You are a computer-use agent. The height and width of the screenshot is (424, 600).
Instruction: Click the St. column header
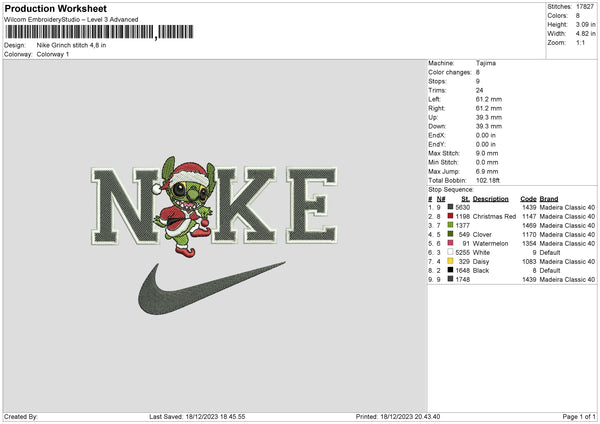click(465, 199)
